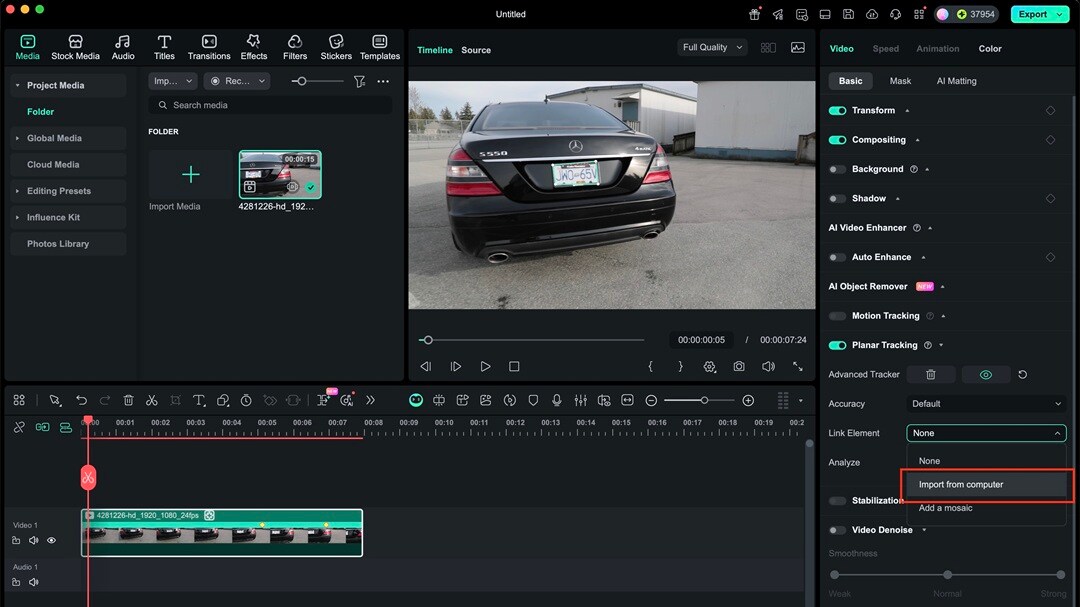Take a snapshot with camera icon
The width and height of the screenshot is (1080, 607).
pos(738,367)
